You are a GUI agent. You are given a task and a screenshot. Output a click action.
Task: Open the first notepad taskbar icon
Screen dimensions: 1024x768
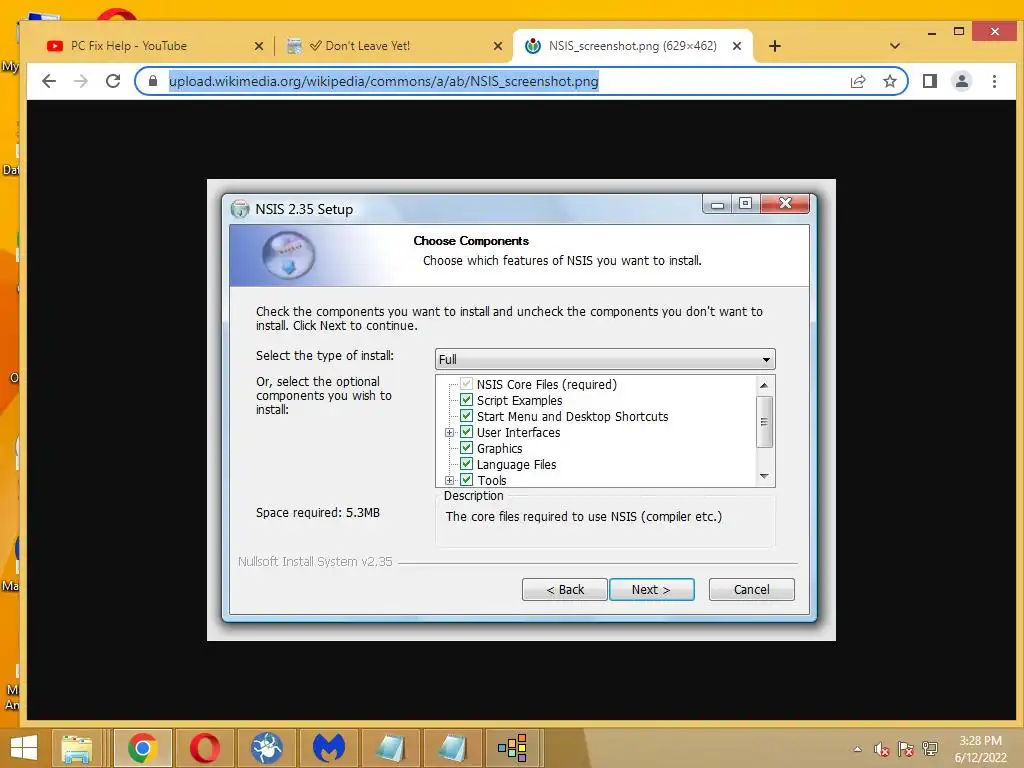(391, 748)
